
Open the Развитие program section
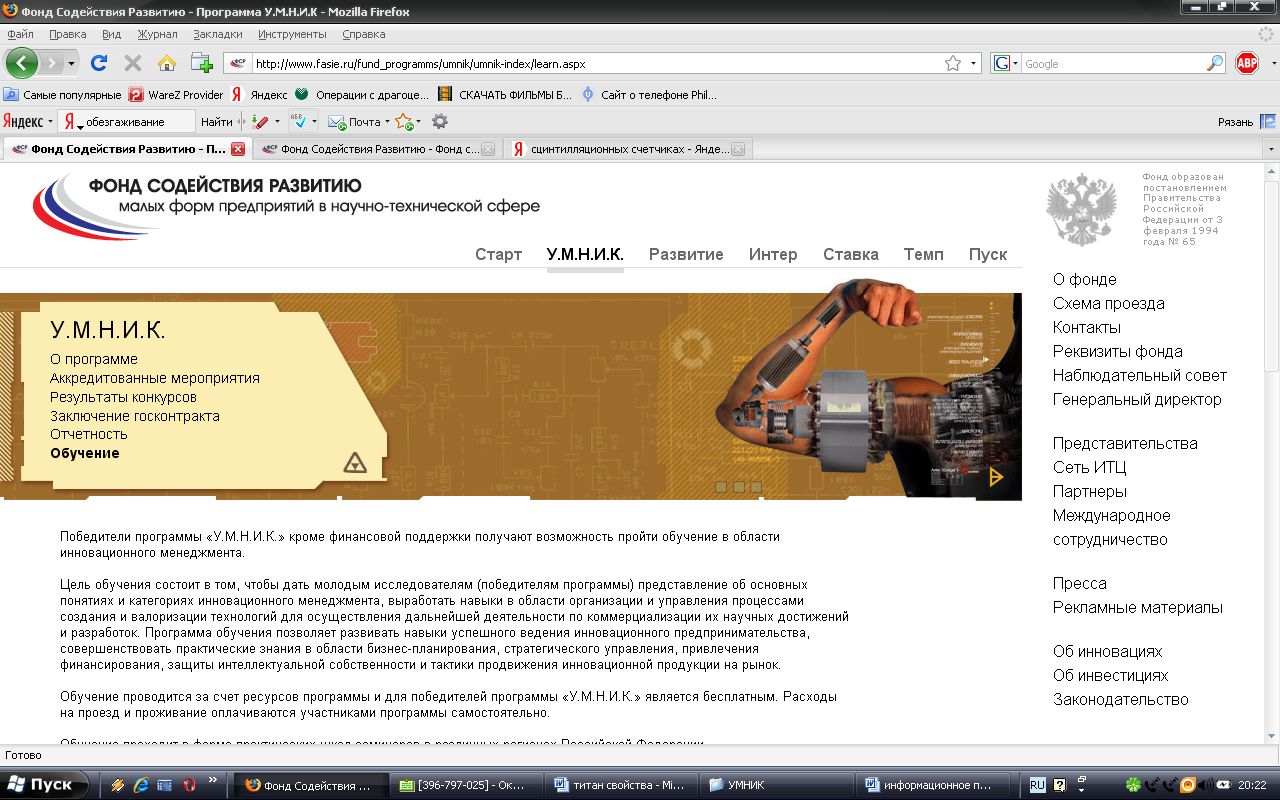[686, 254]
